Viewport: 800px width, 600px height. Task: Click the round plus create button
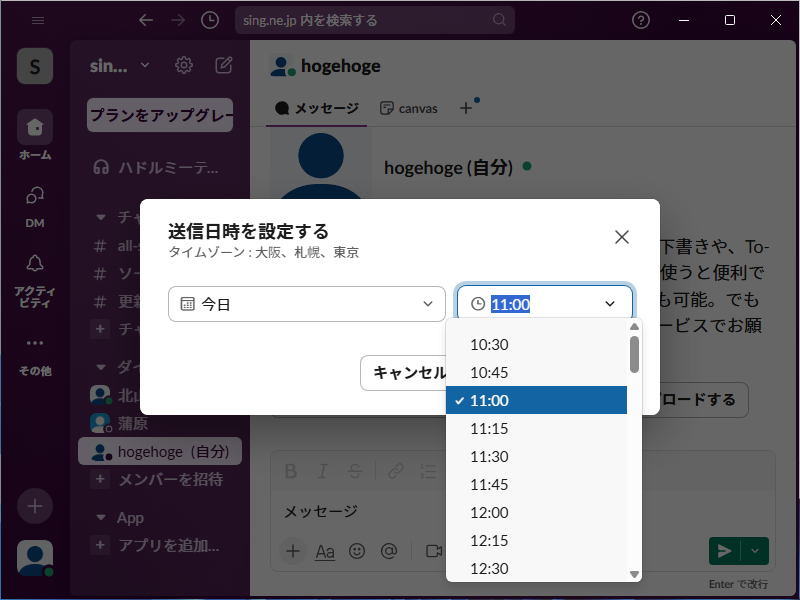[x=35, y=506]
